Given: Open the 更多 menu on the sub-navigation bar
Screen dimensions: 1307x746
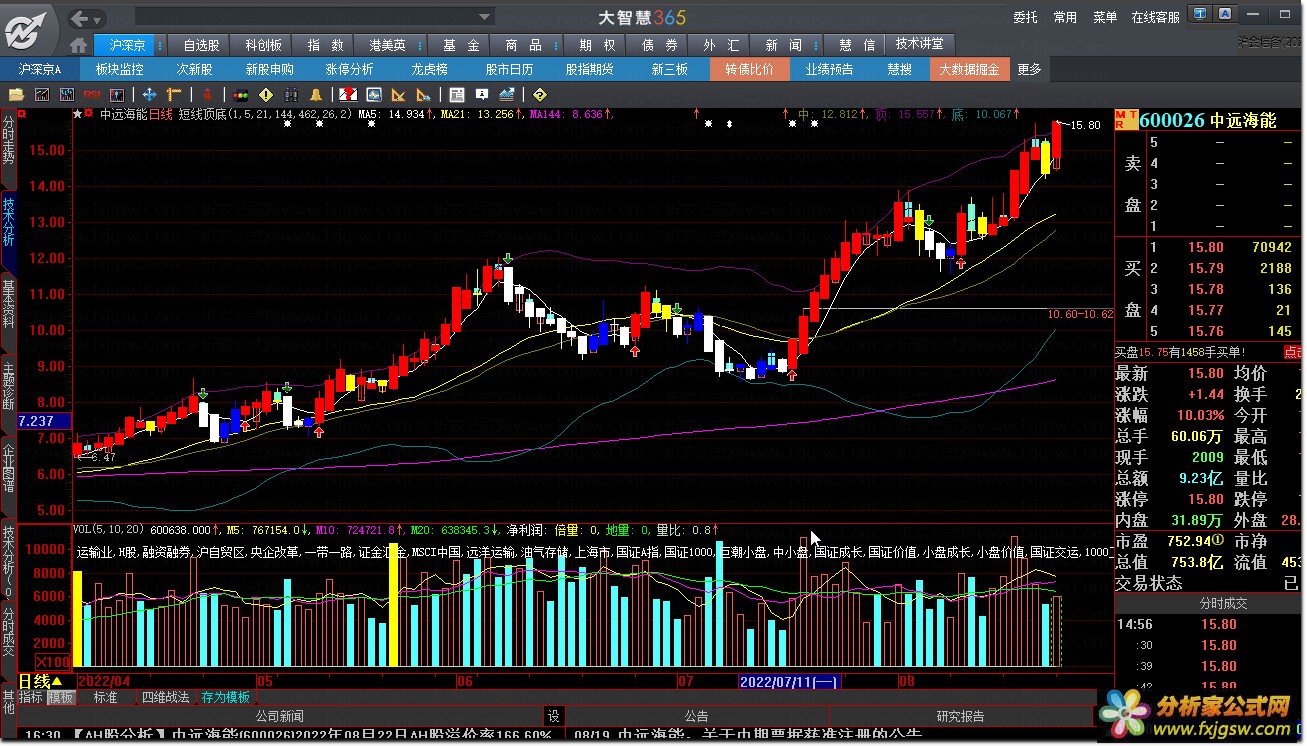Looking at the screenshot, I should tap(1029, 69).
